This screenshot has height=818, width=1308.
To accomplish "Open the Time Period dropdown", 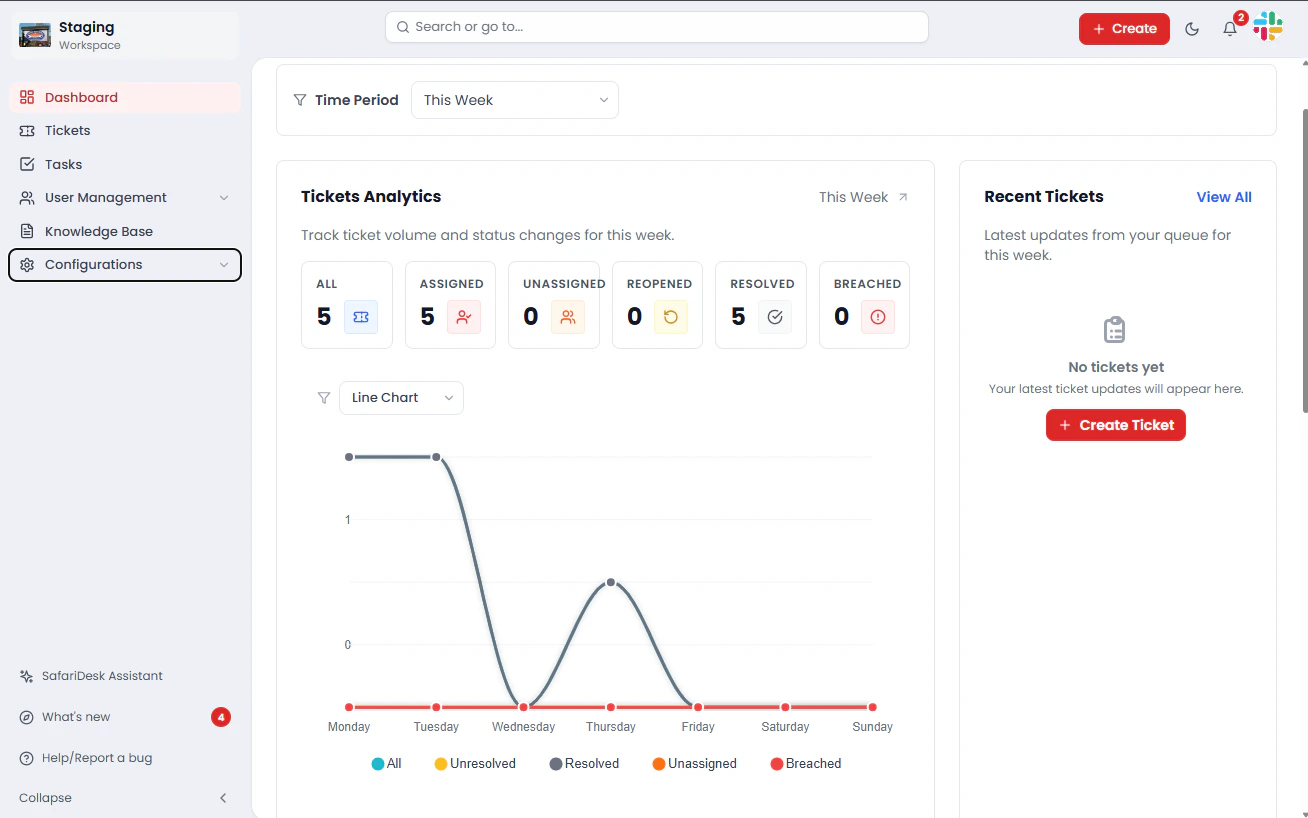I will (x=515, y=100).
